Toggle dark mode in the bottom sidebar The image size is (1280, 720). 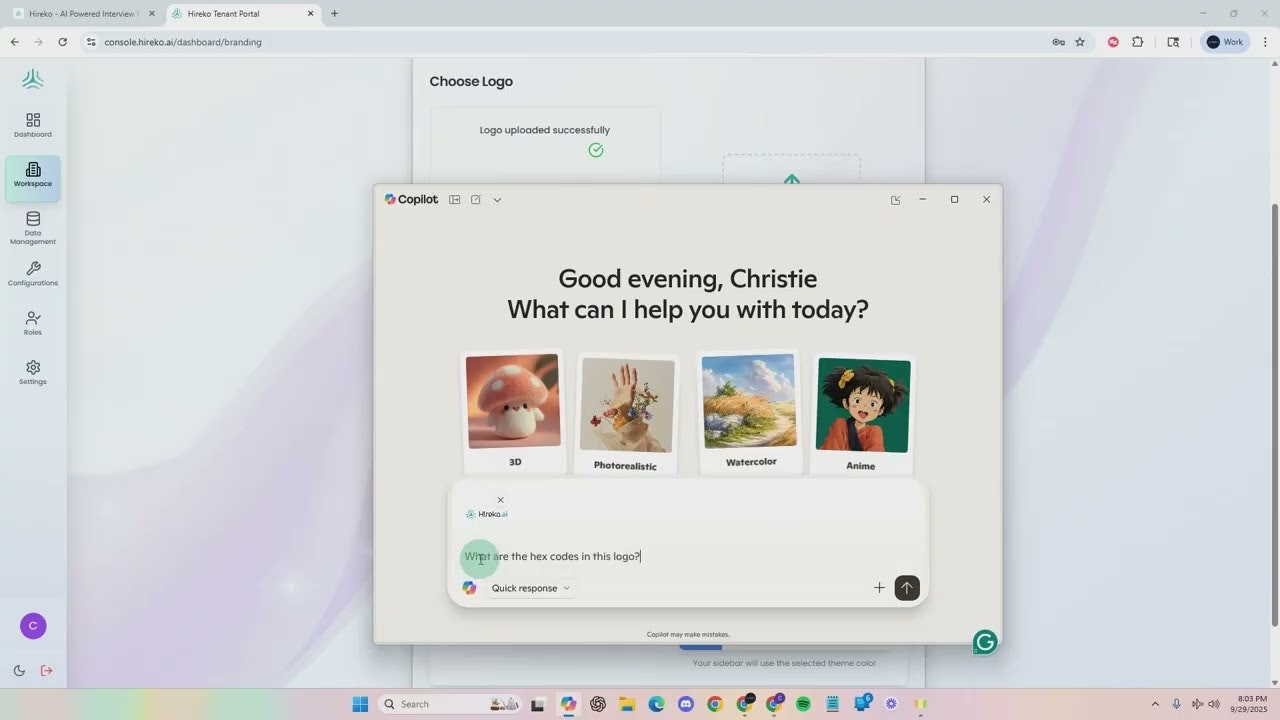[19, 670]
